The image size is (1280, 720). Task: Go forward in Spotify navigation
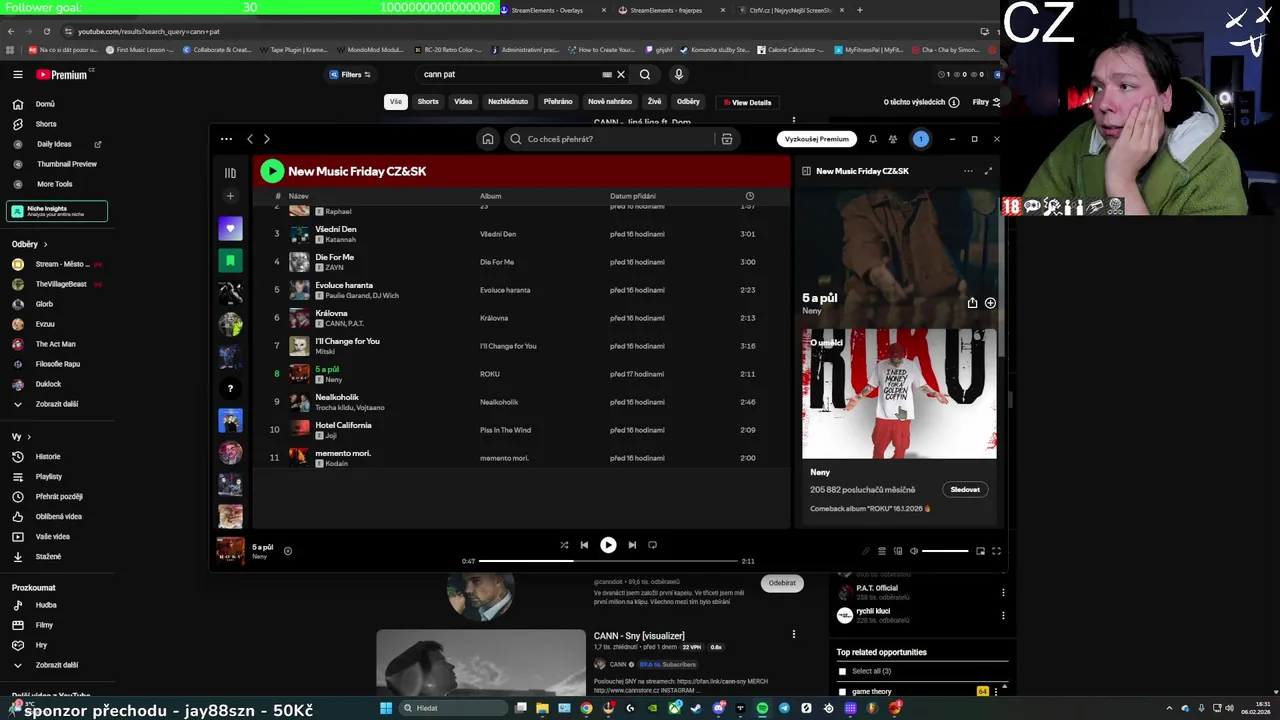(x=266, y=139)
